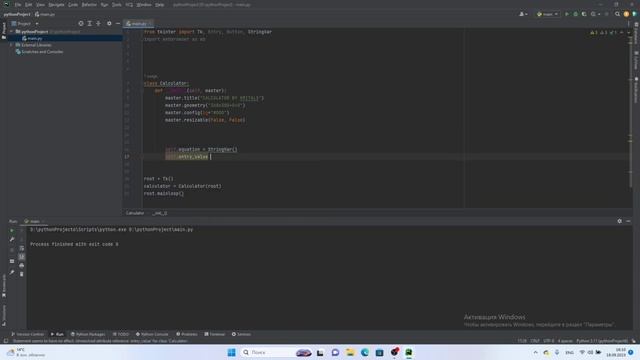Viewport: 640px width, 360px height.
Task: Open the Terminal tool window
Action: (215, 334)
